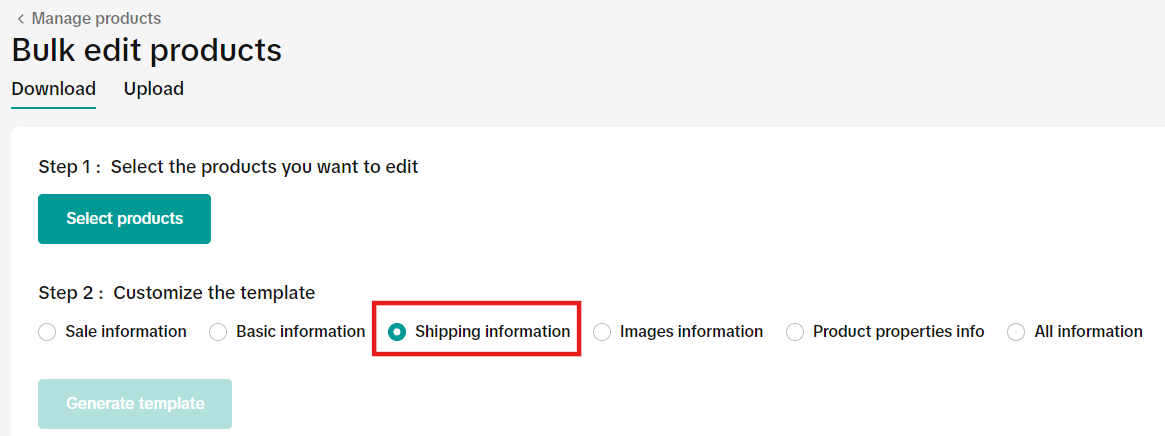Open the Upload tab

(x=154, y=89)
